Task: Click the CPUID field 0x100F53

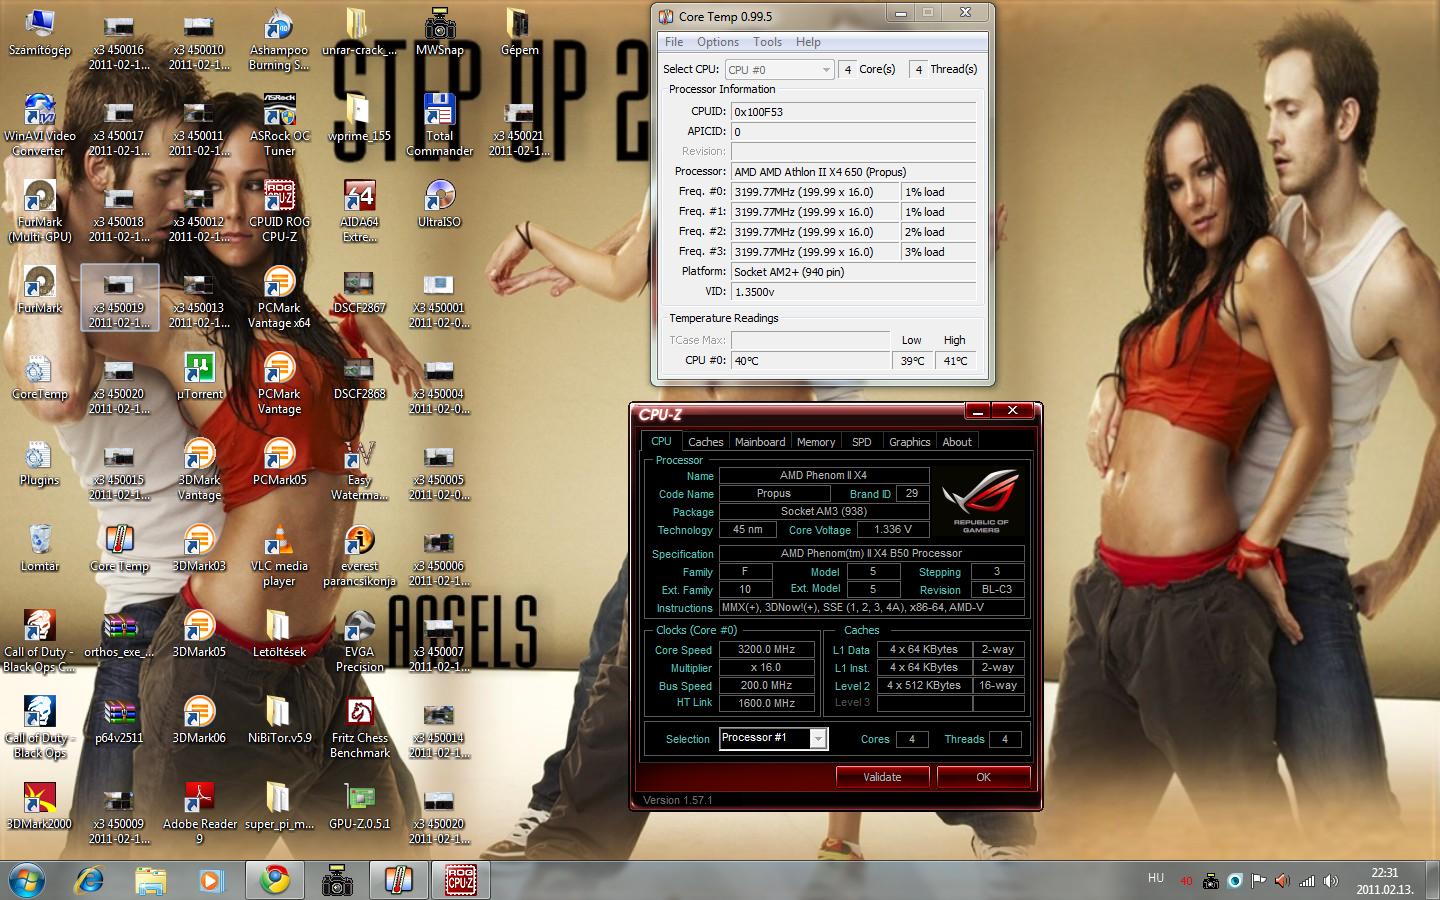Action: (x=853, y=112)
